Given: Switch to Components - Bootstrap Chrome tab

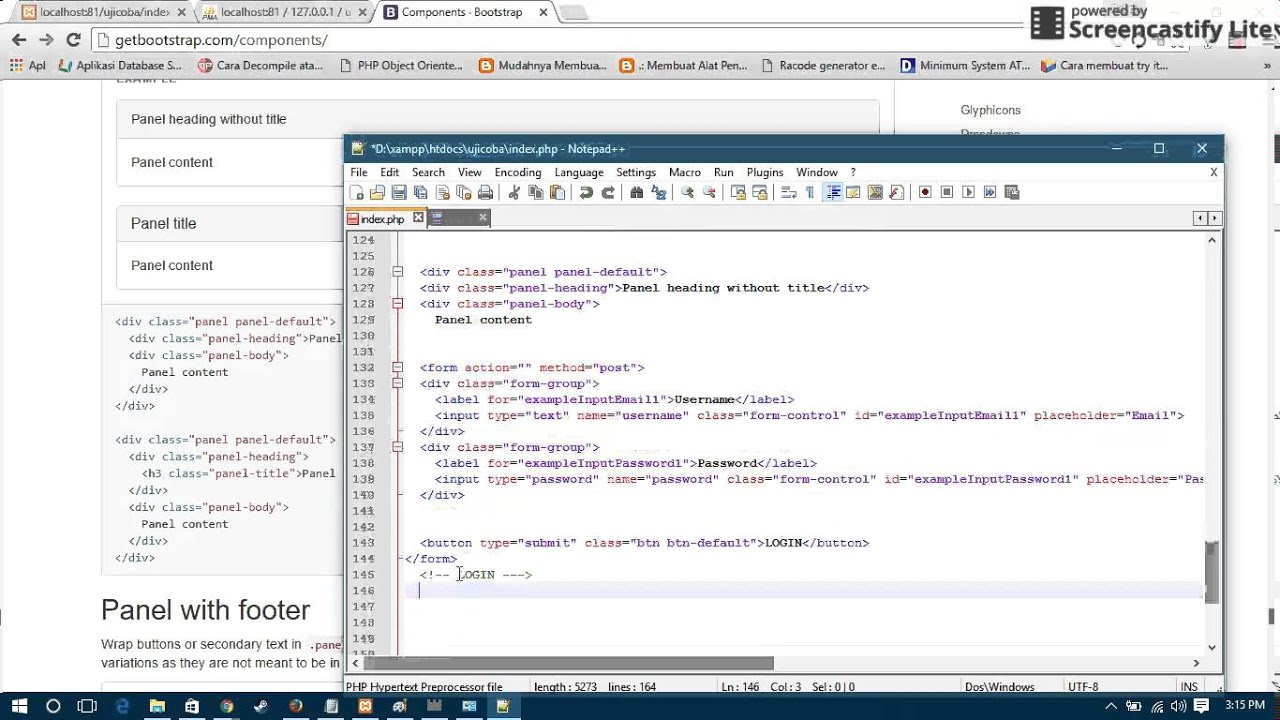Looking at the screenshot, I should pyautogui.click(x=462, y=12).
